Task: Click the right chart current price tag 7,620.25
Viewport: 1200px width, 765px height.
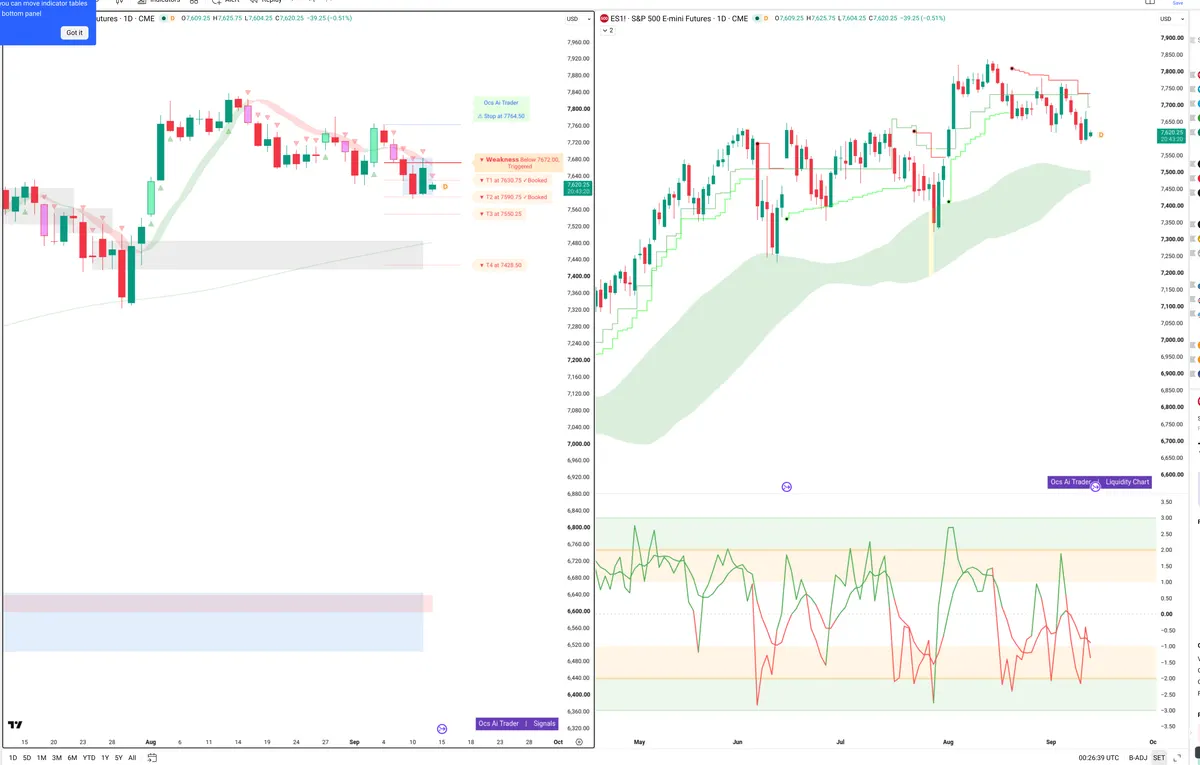Action: point(1170,136)
